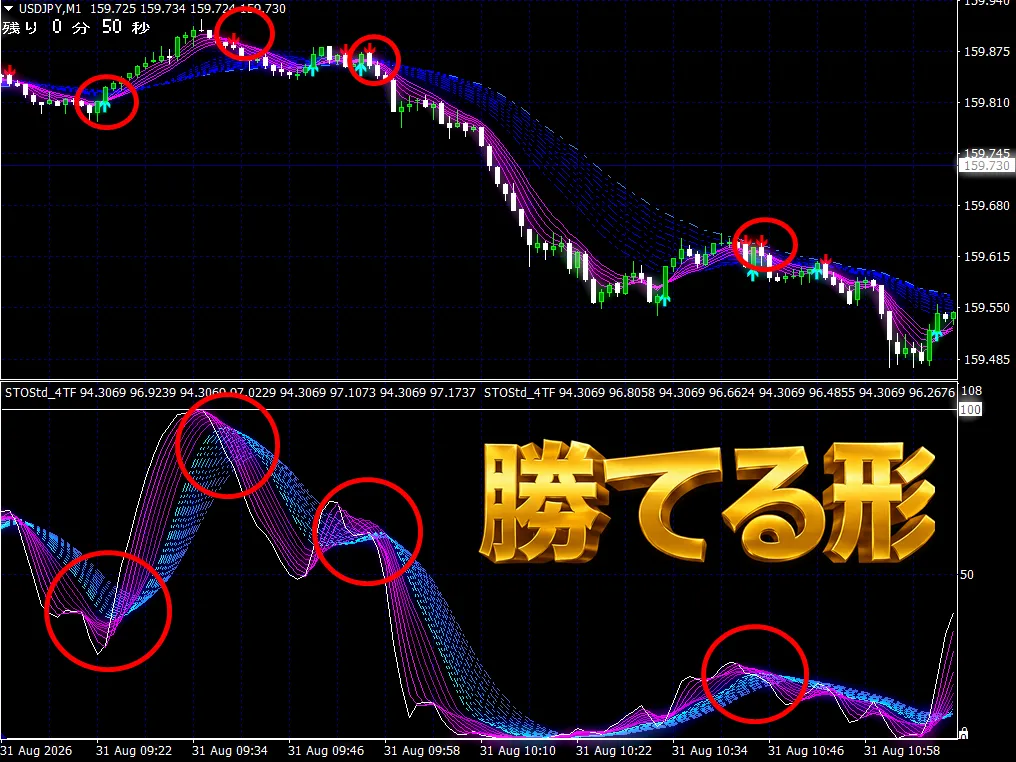The height and width of the screenshot is (762, 1016).
Task: Click the lock icon at indicator window corner
Action: pos(964,733)
